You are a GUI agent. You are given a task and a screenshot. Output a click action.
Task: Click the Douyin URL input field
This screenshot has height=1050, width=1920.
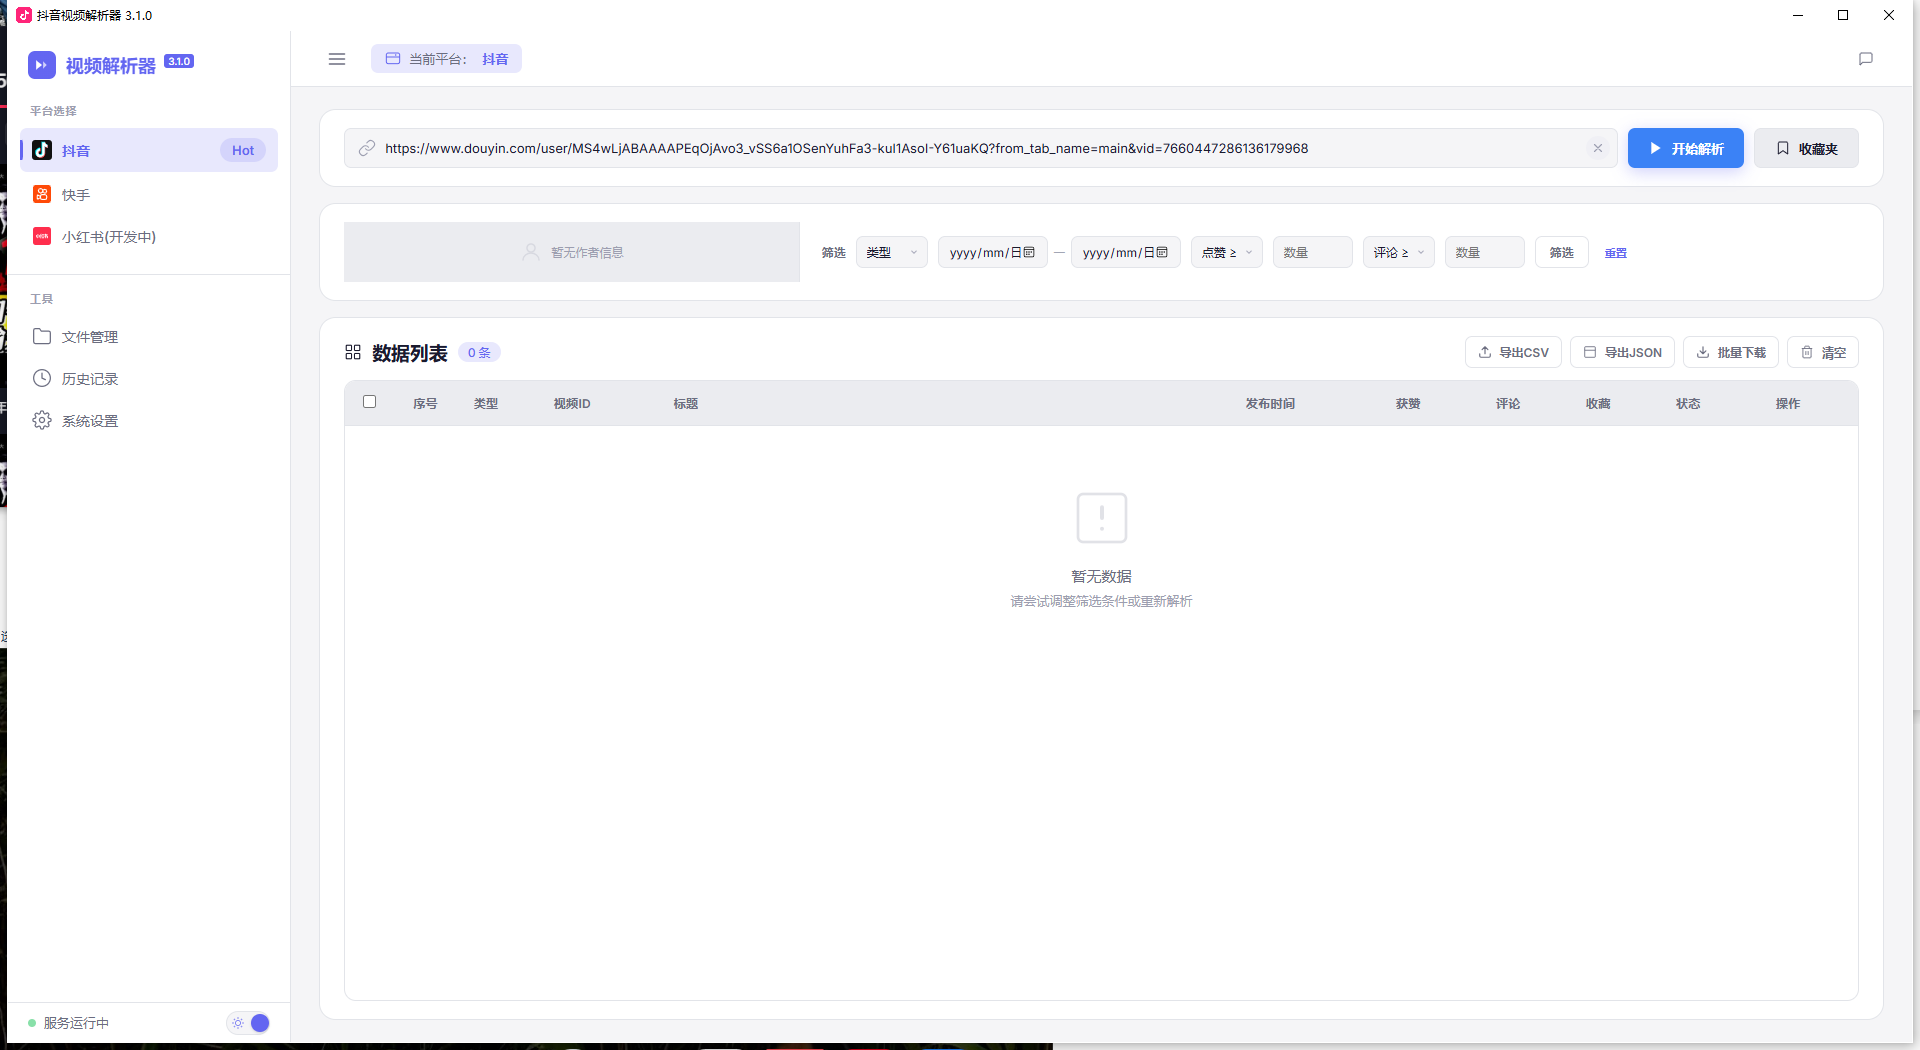[x=980, y=148]
